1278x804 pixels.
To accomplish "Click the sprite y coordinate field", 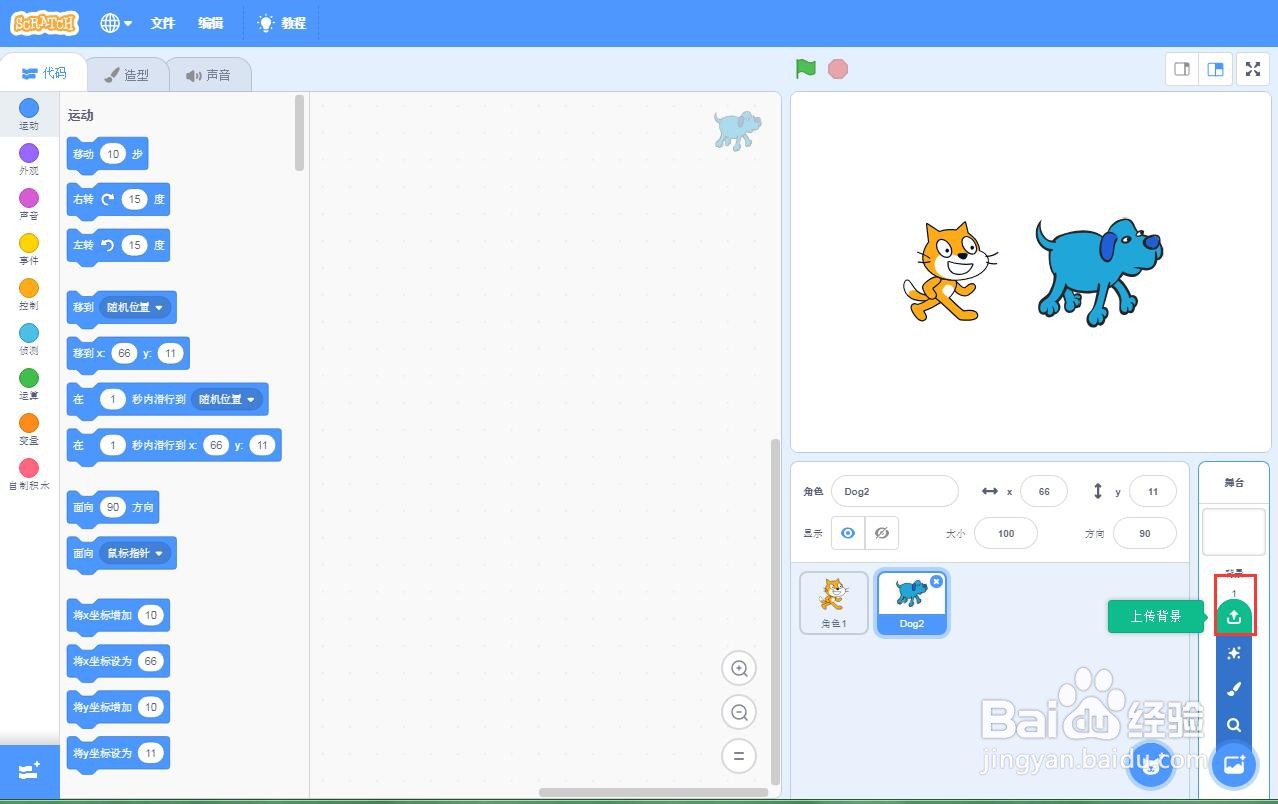I will click(x=1152, y=491).
